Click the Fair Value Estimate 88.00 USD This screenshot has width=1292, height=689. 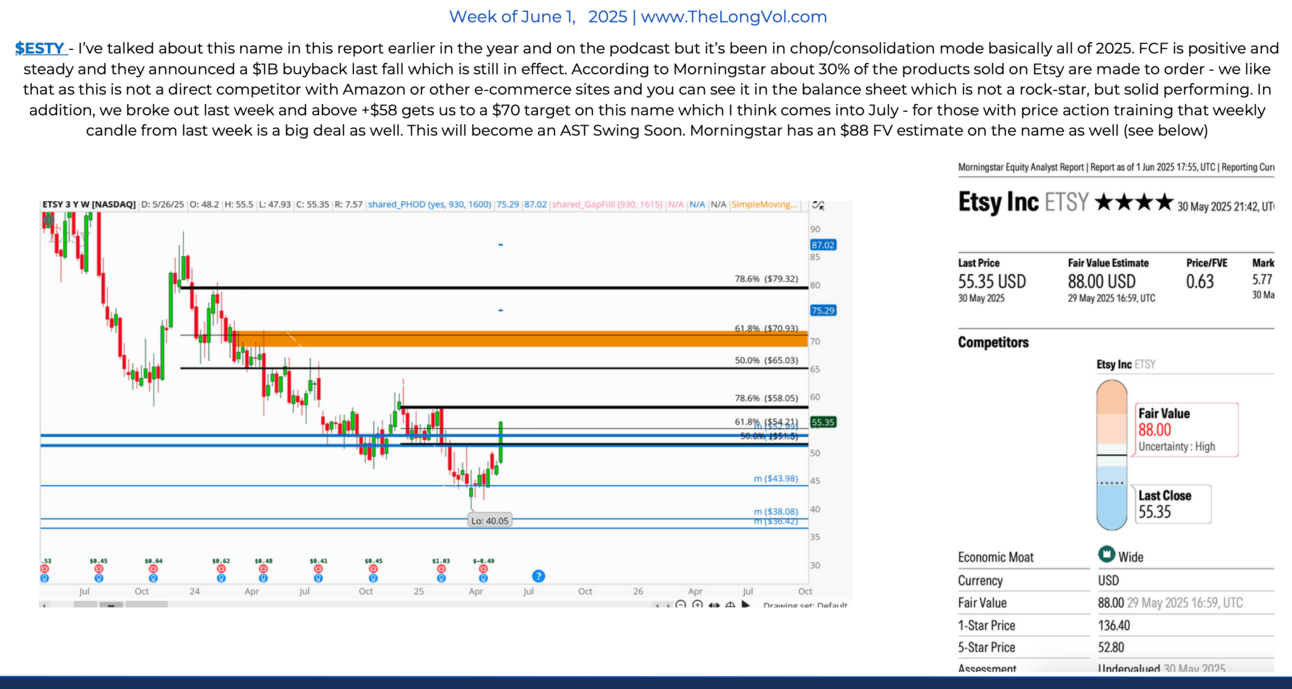tap(1101, 282)
